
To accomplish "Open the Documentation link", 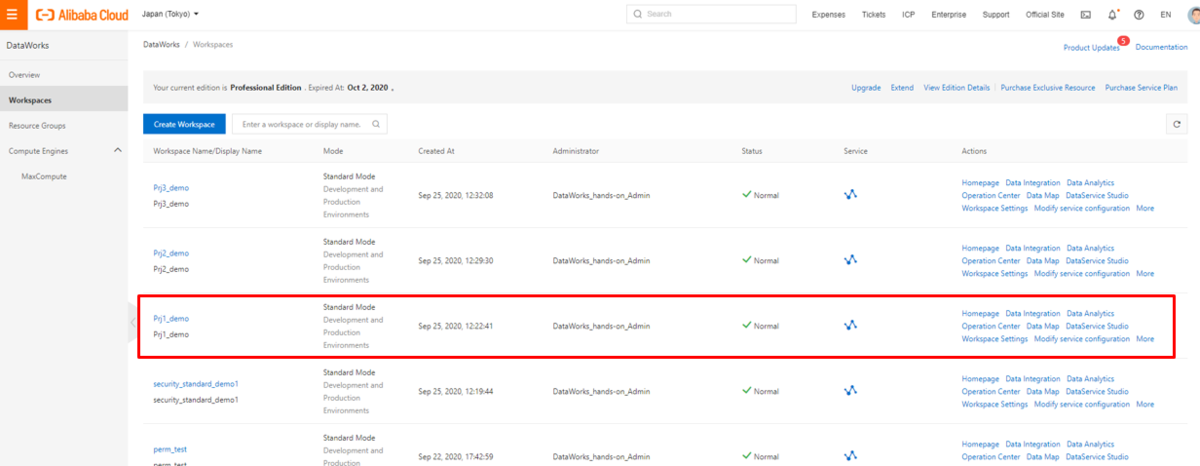I will (x=1161, y=47).
